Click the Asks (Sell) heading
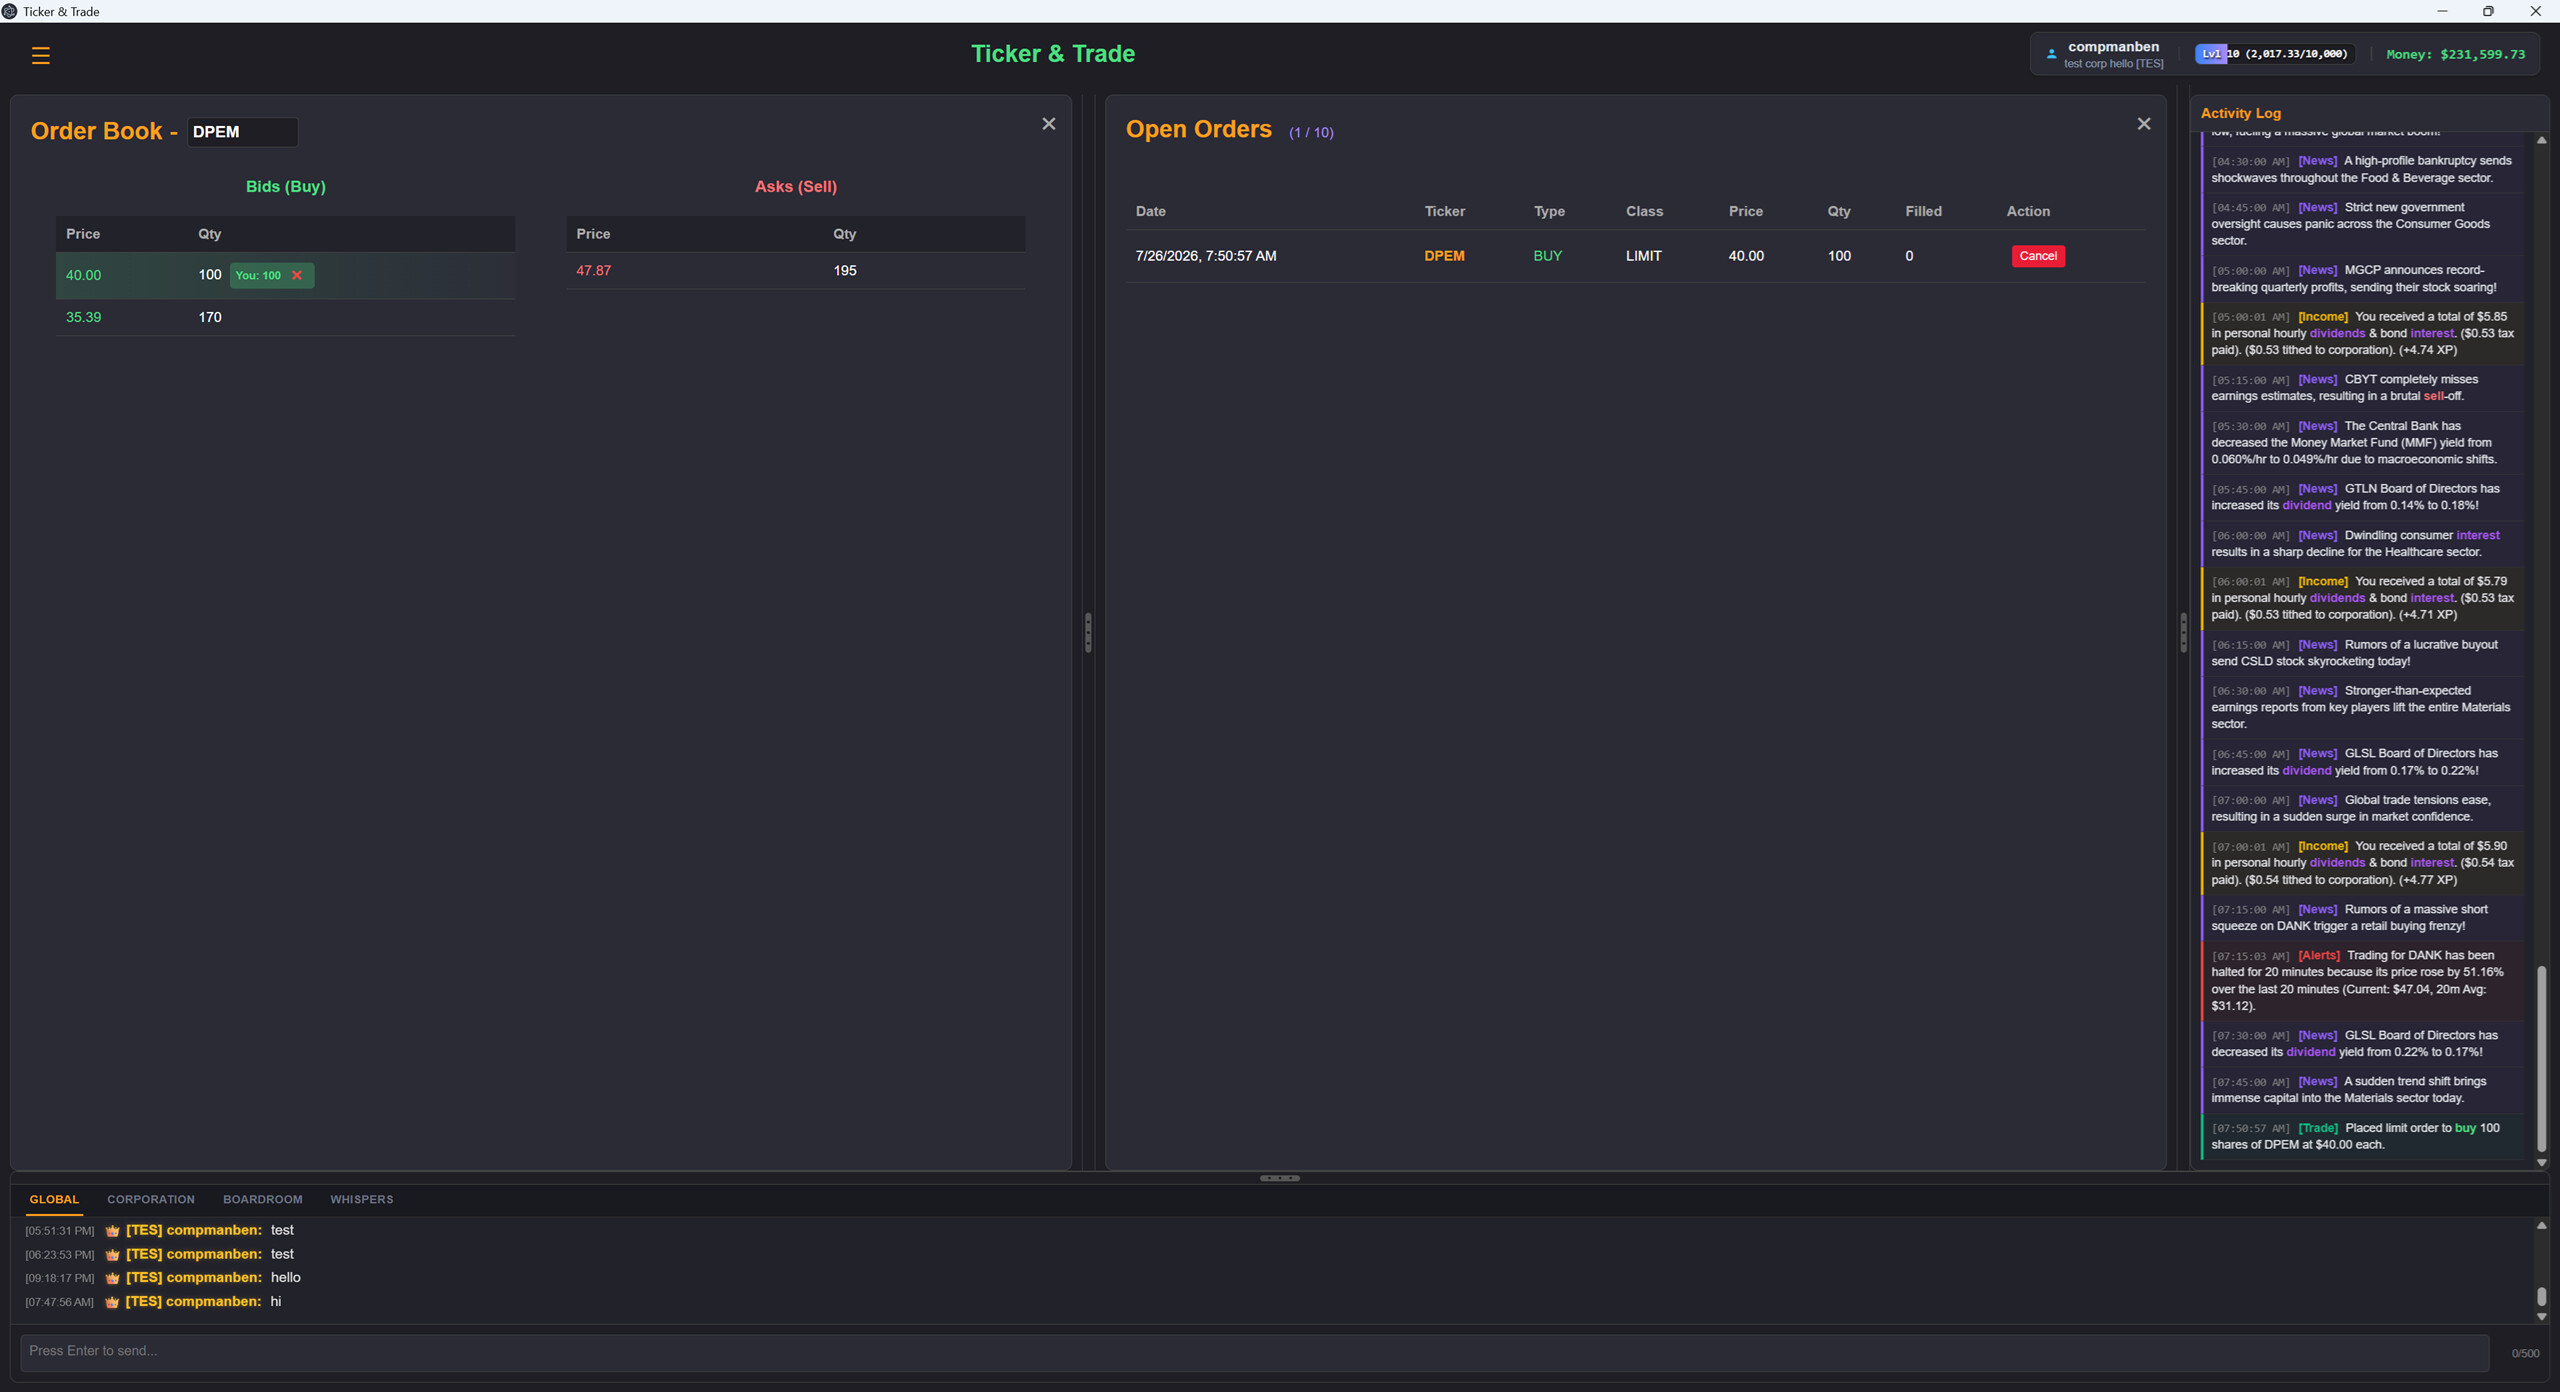This screenshot has height=1392, width=2560. [x=795, y=186]
